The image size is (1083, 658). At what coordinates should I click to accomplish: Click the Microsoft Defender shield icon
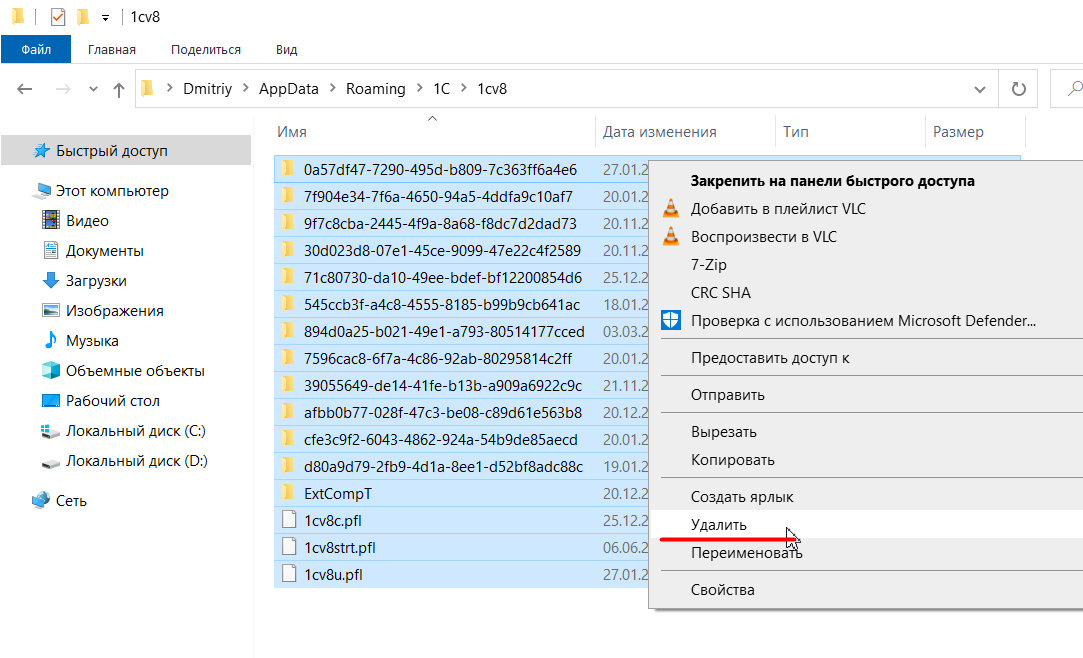pos(671,321)
